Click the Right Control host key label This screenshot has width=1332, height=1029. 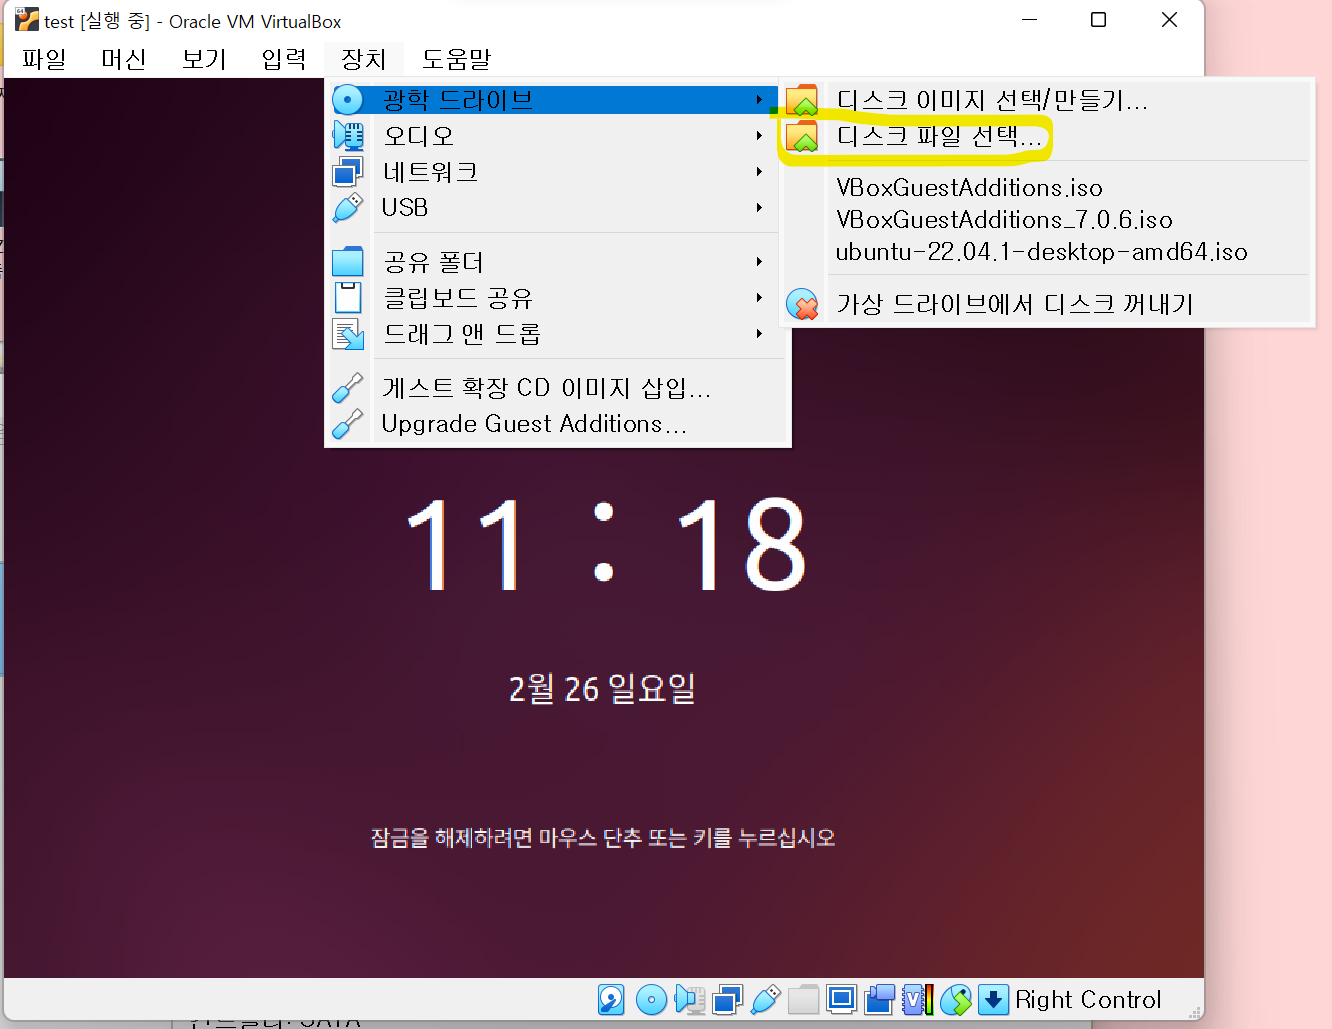pyautogui.click(x=1088, y=1000)
